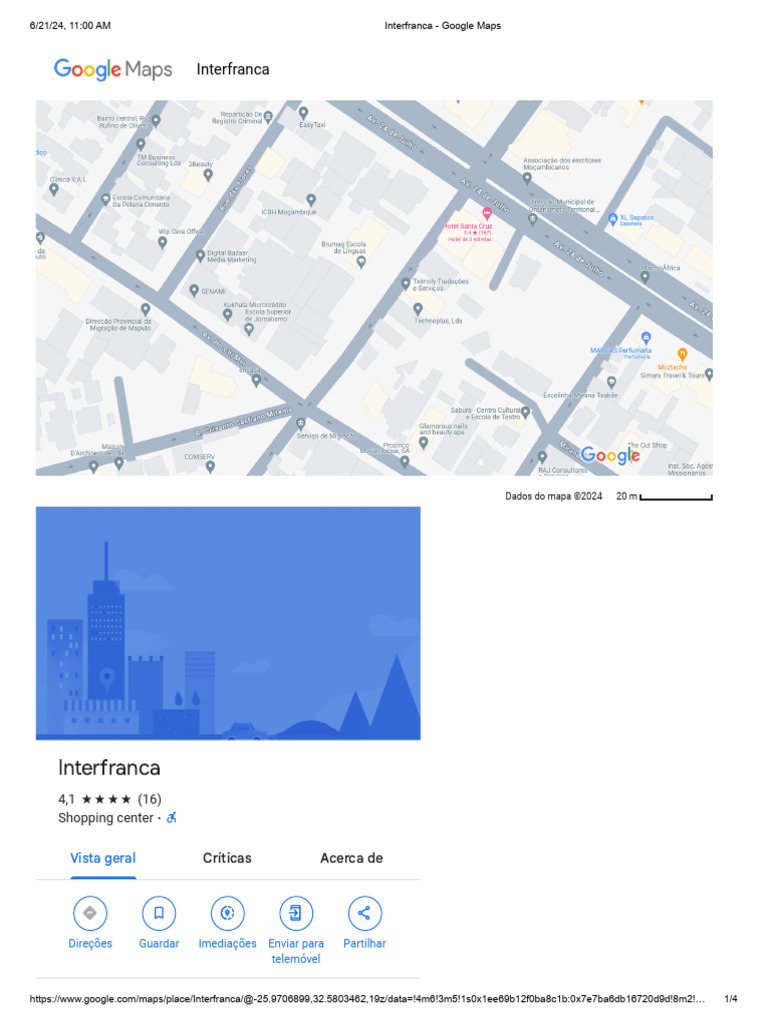The width and height of the screenshot is (768, 1024).
Task: Open Escolinha Mwana Tsakile pin
Action: coord(611,382)
